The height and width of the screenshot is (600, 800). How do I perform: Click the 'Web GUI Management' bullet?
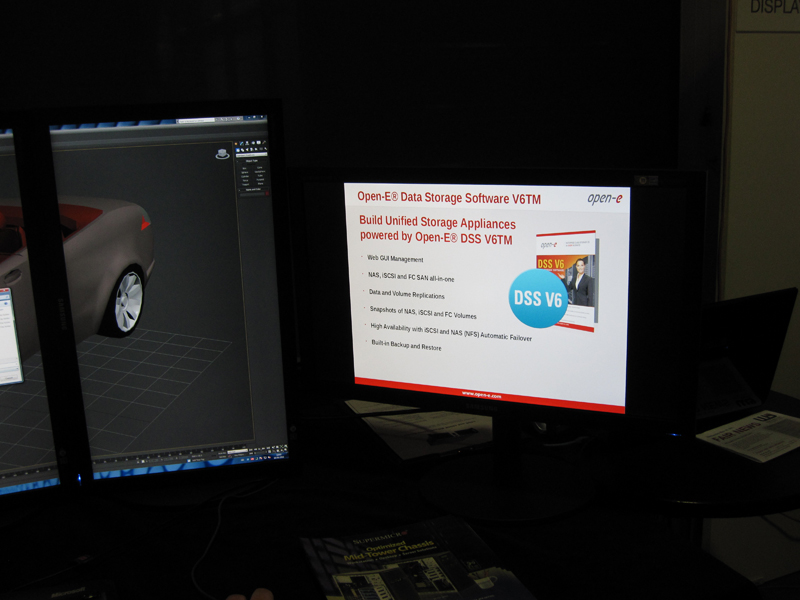click(395, 259)
